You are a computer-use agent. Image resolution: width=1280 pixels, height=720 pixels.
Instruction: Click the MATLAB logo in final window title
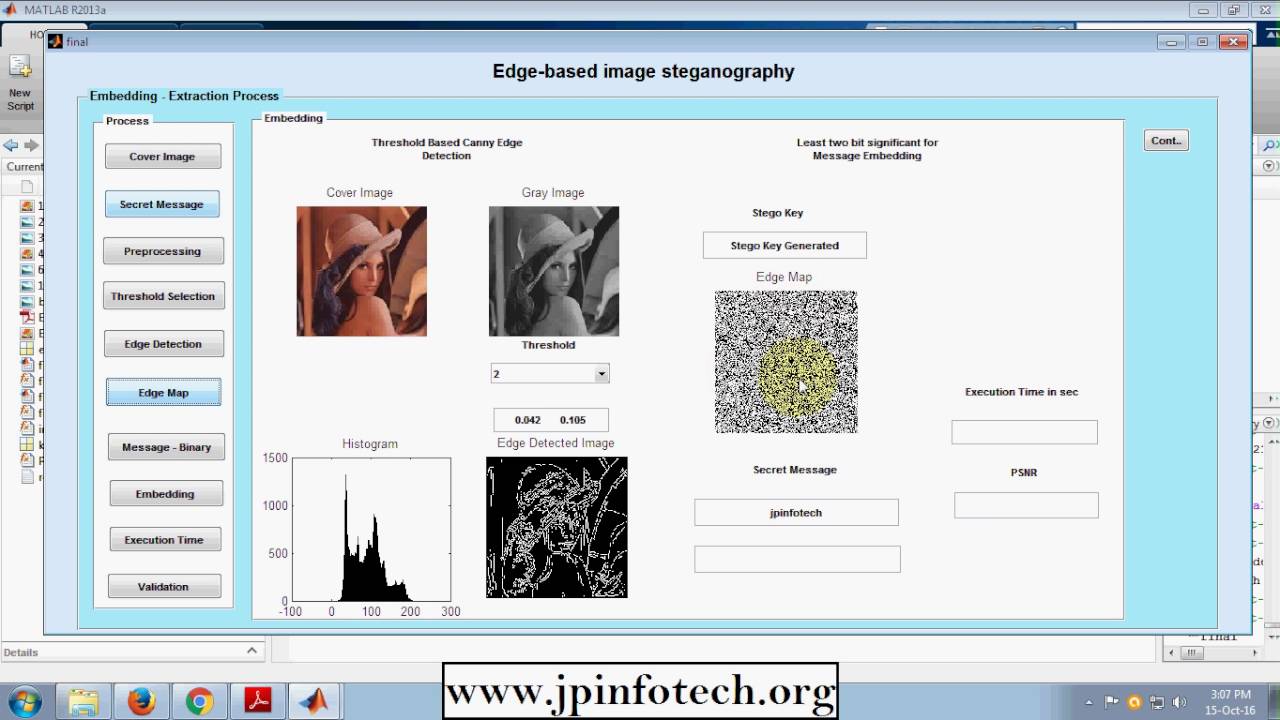click(54, 41)
